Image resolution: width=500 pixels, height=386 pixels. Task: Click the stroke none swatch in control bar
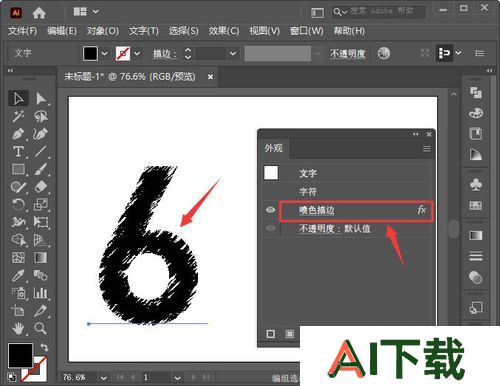pyautogui.click(x=123, y=53)
